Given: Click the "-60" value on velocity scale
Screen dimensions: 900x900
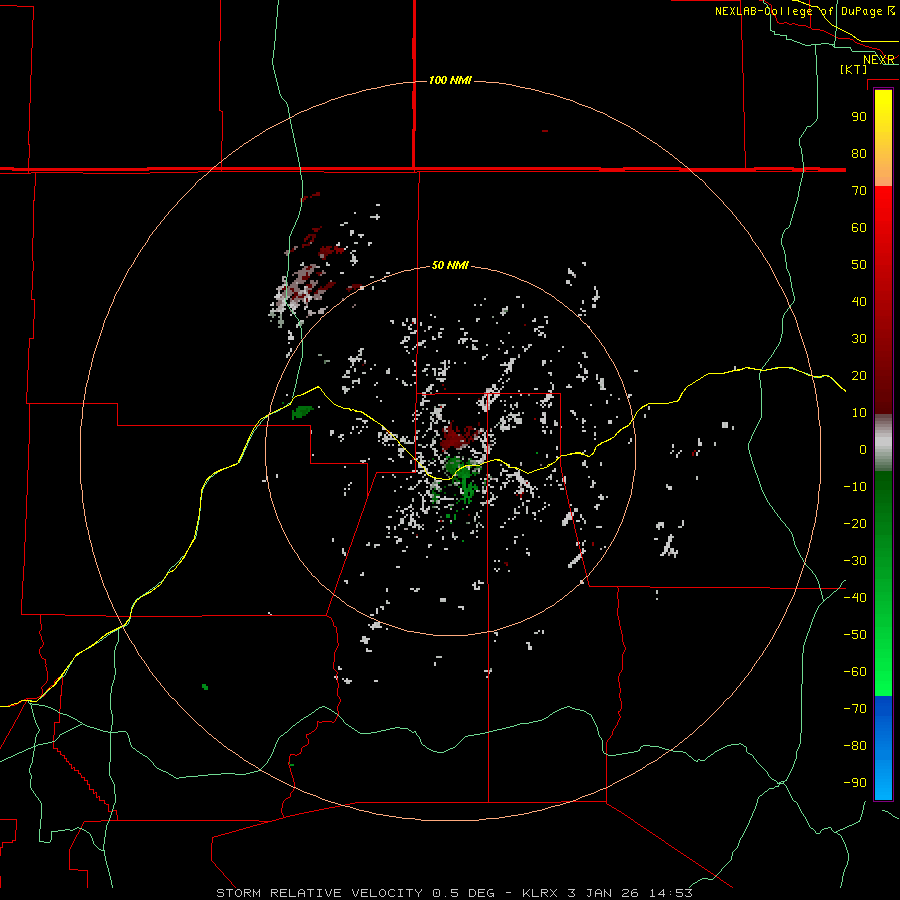Looking at the screenshot, I should click(x=855, y=672).
